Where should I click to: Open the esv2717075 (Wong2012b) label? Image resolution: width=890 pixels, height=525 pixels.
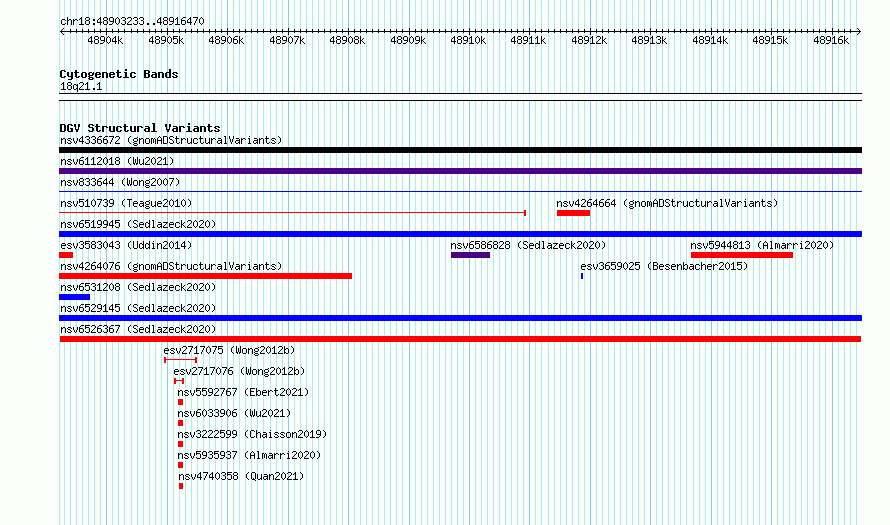click(x=229, y=350)
